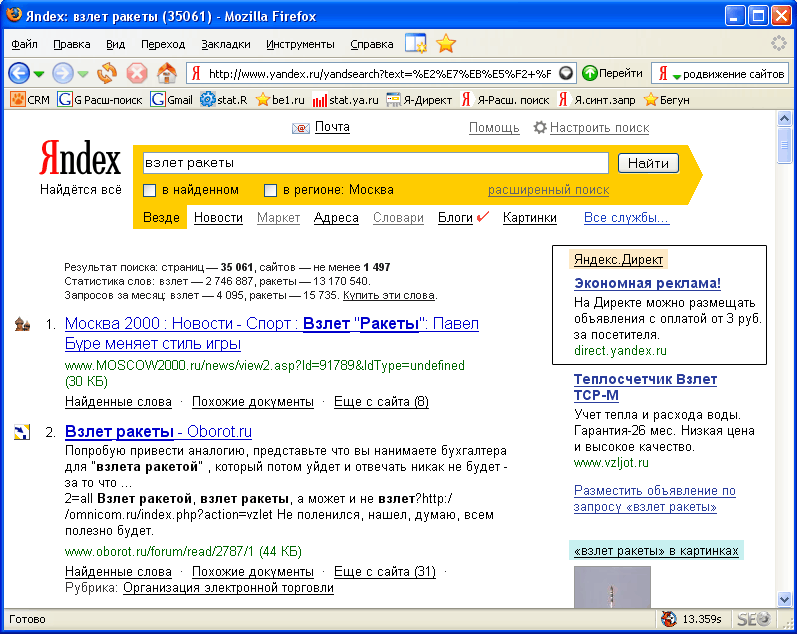Open the Forward history dropdown arrow

pos(83,74)
